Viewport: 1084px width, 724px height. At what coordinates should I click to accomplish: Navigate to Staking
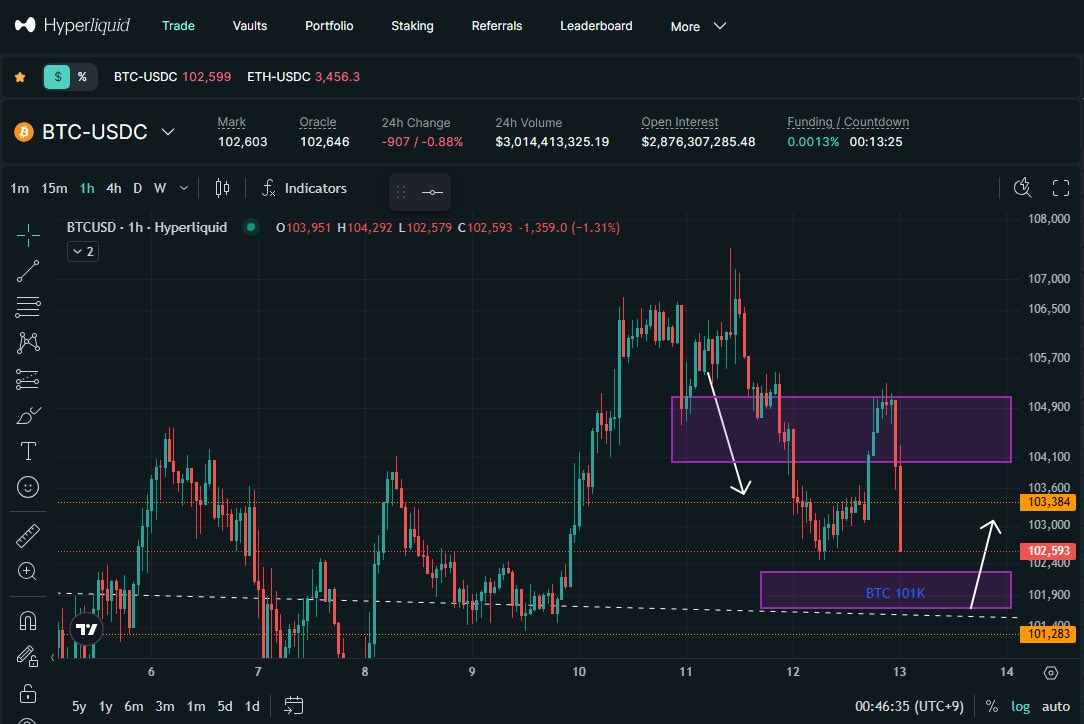tap(412, 26)
